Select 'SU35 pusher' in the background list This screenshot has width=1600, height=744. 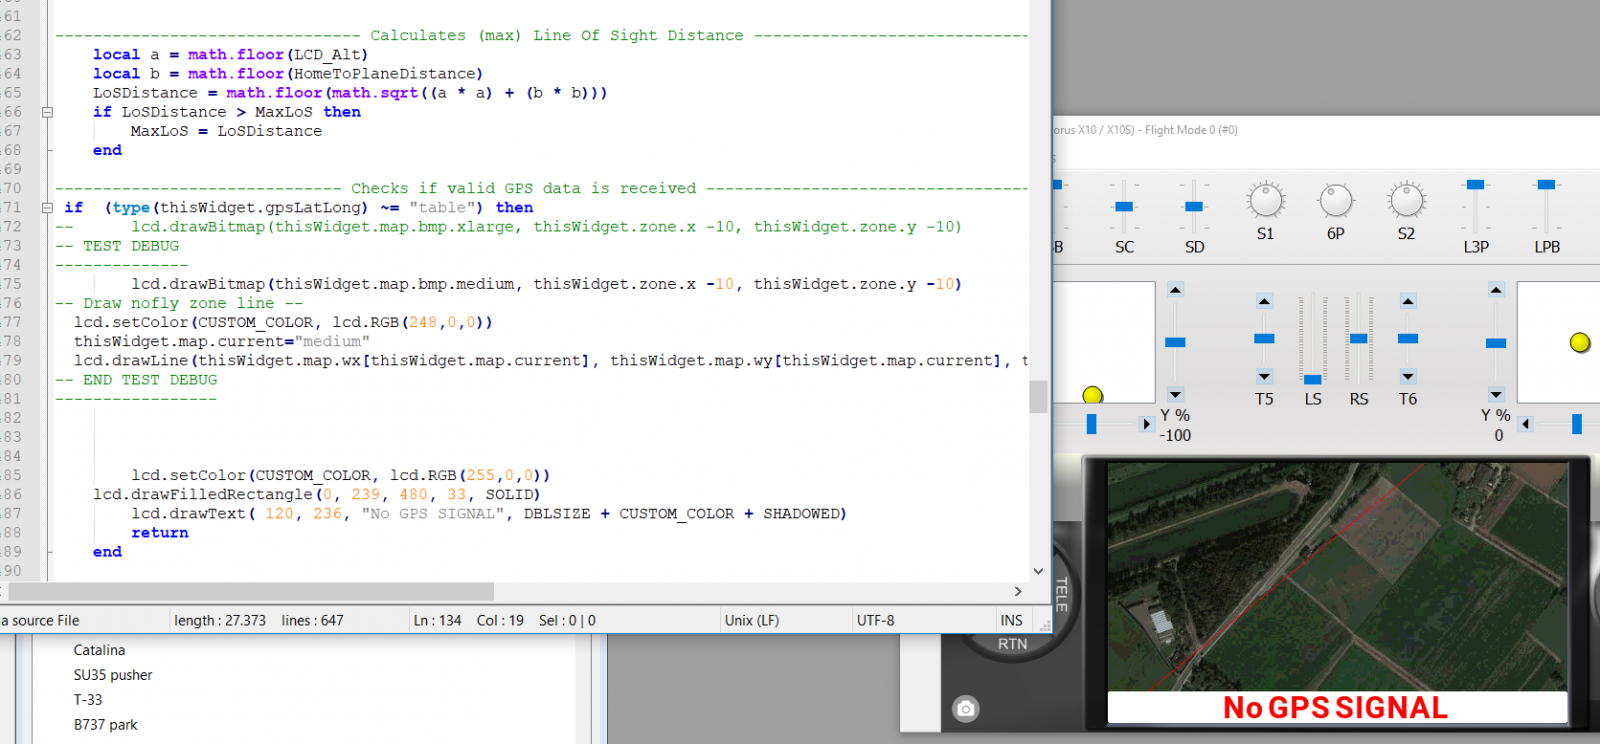click(x=113, y=675)
